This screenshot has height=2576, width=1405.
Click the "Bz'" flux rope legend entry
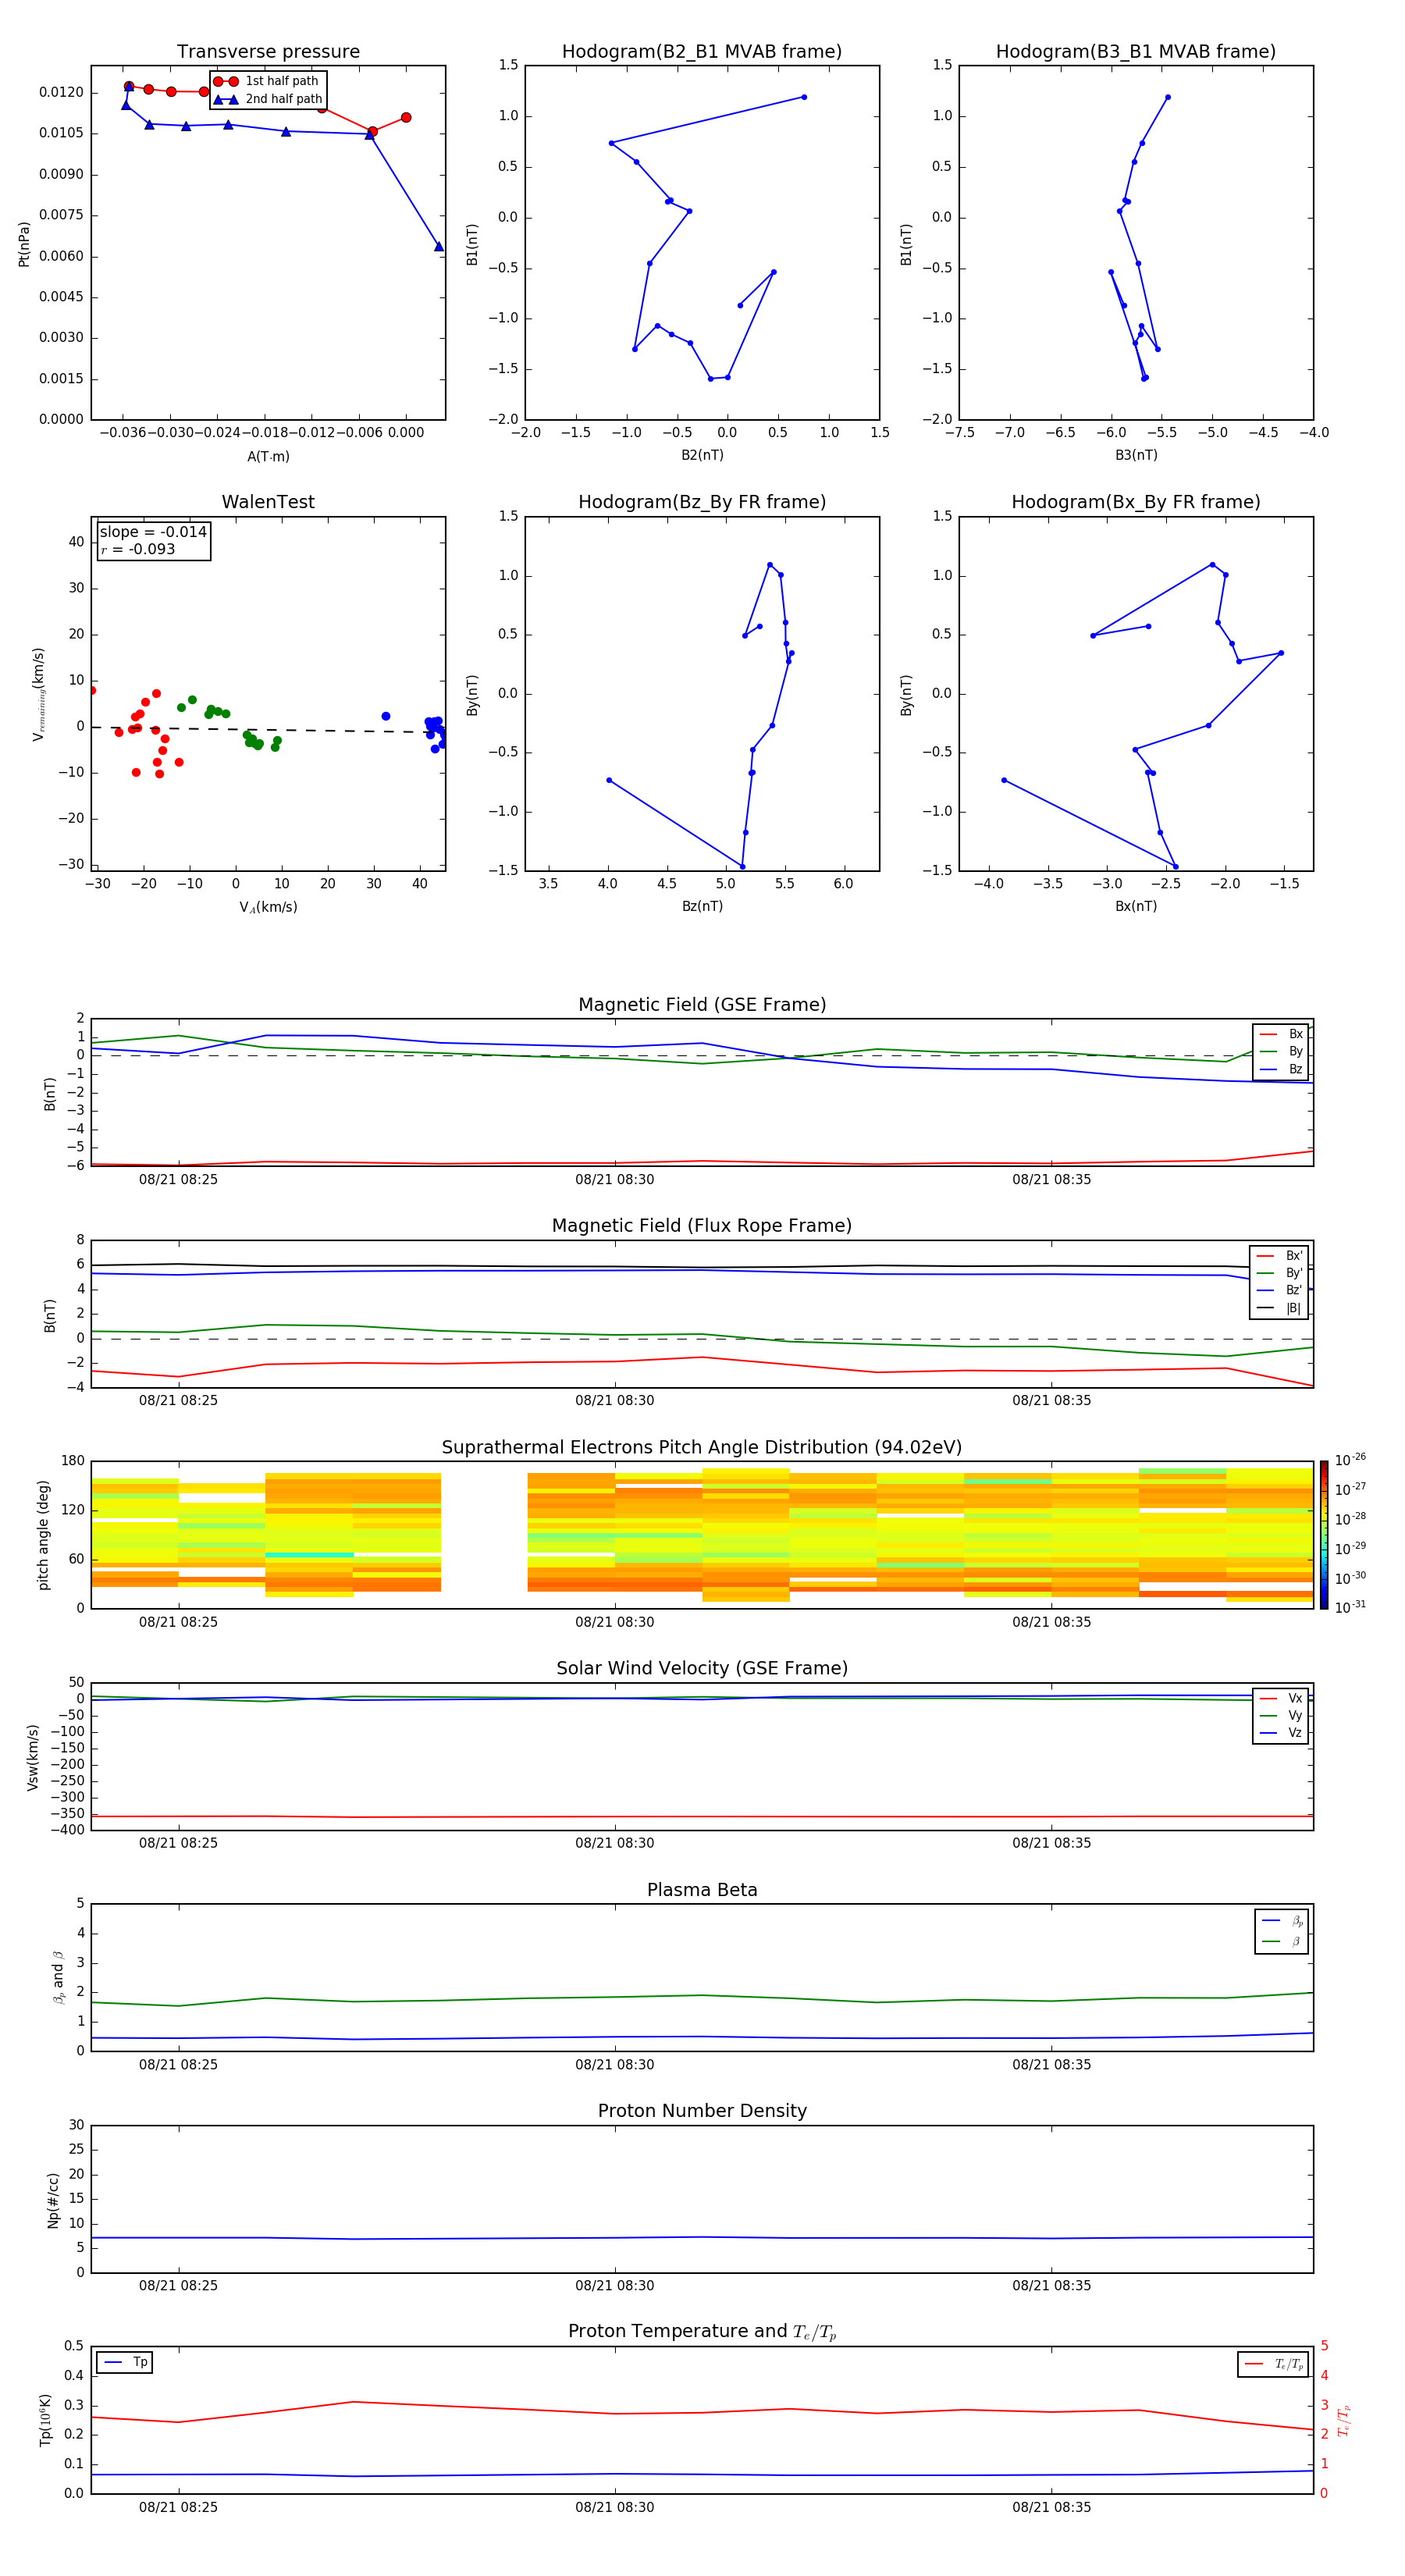(1280, 1291)
